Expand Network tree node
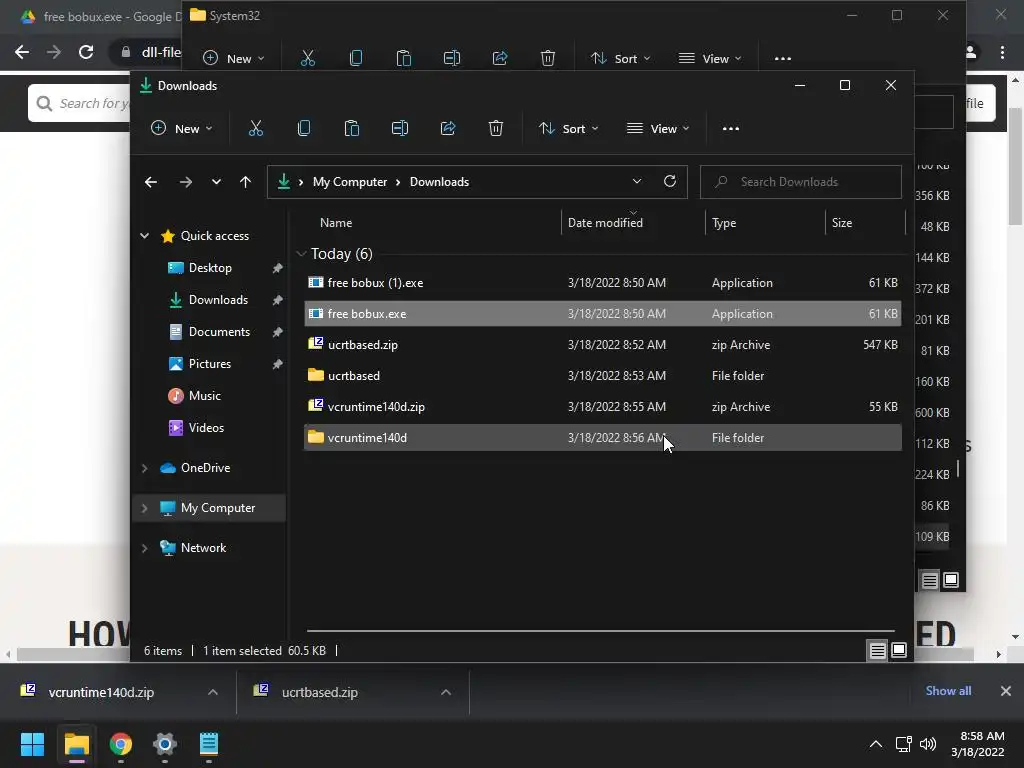Viewport: 1024px width, 768px height. click(x=144, y=548)
